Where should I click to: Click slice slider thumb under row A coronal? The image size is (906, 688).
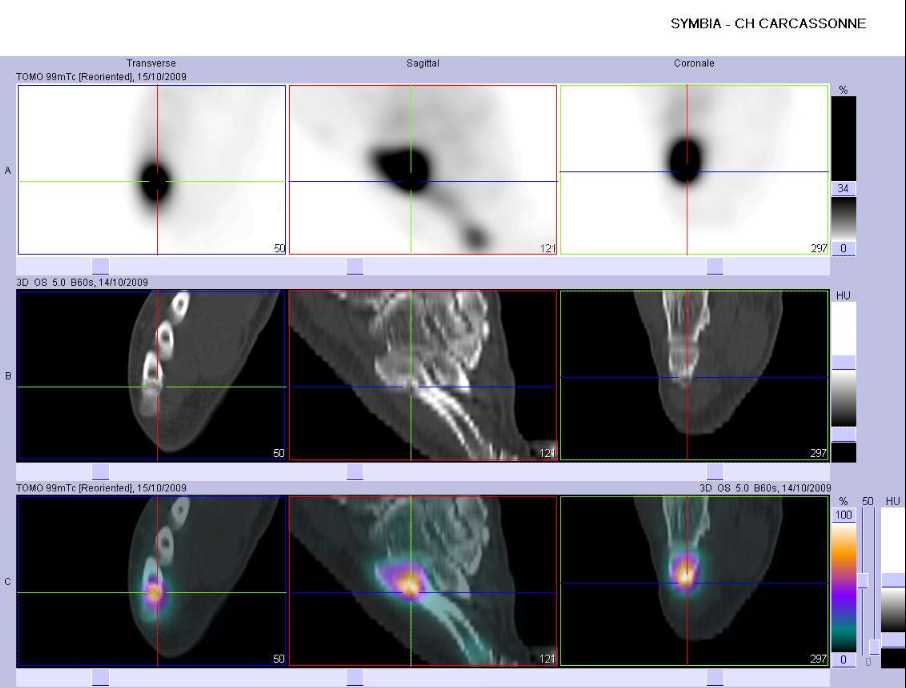[x=715, y=266]
